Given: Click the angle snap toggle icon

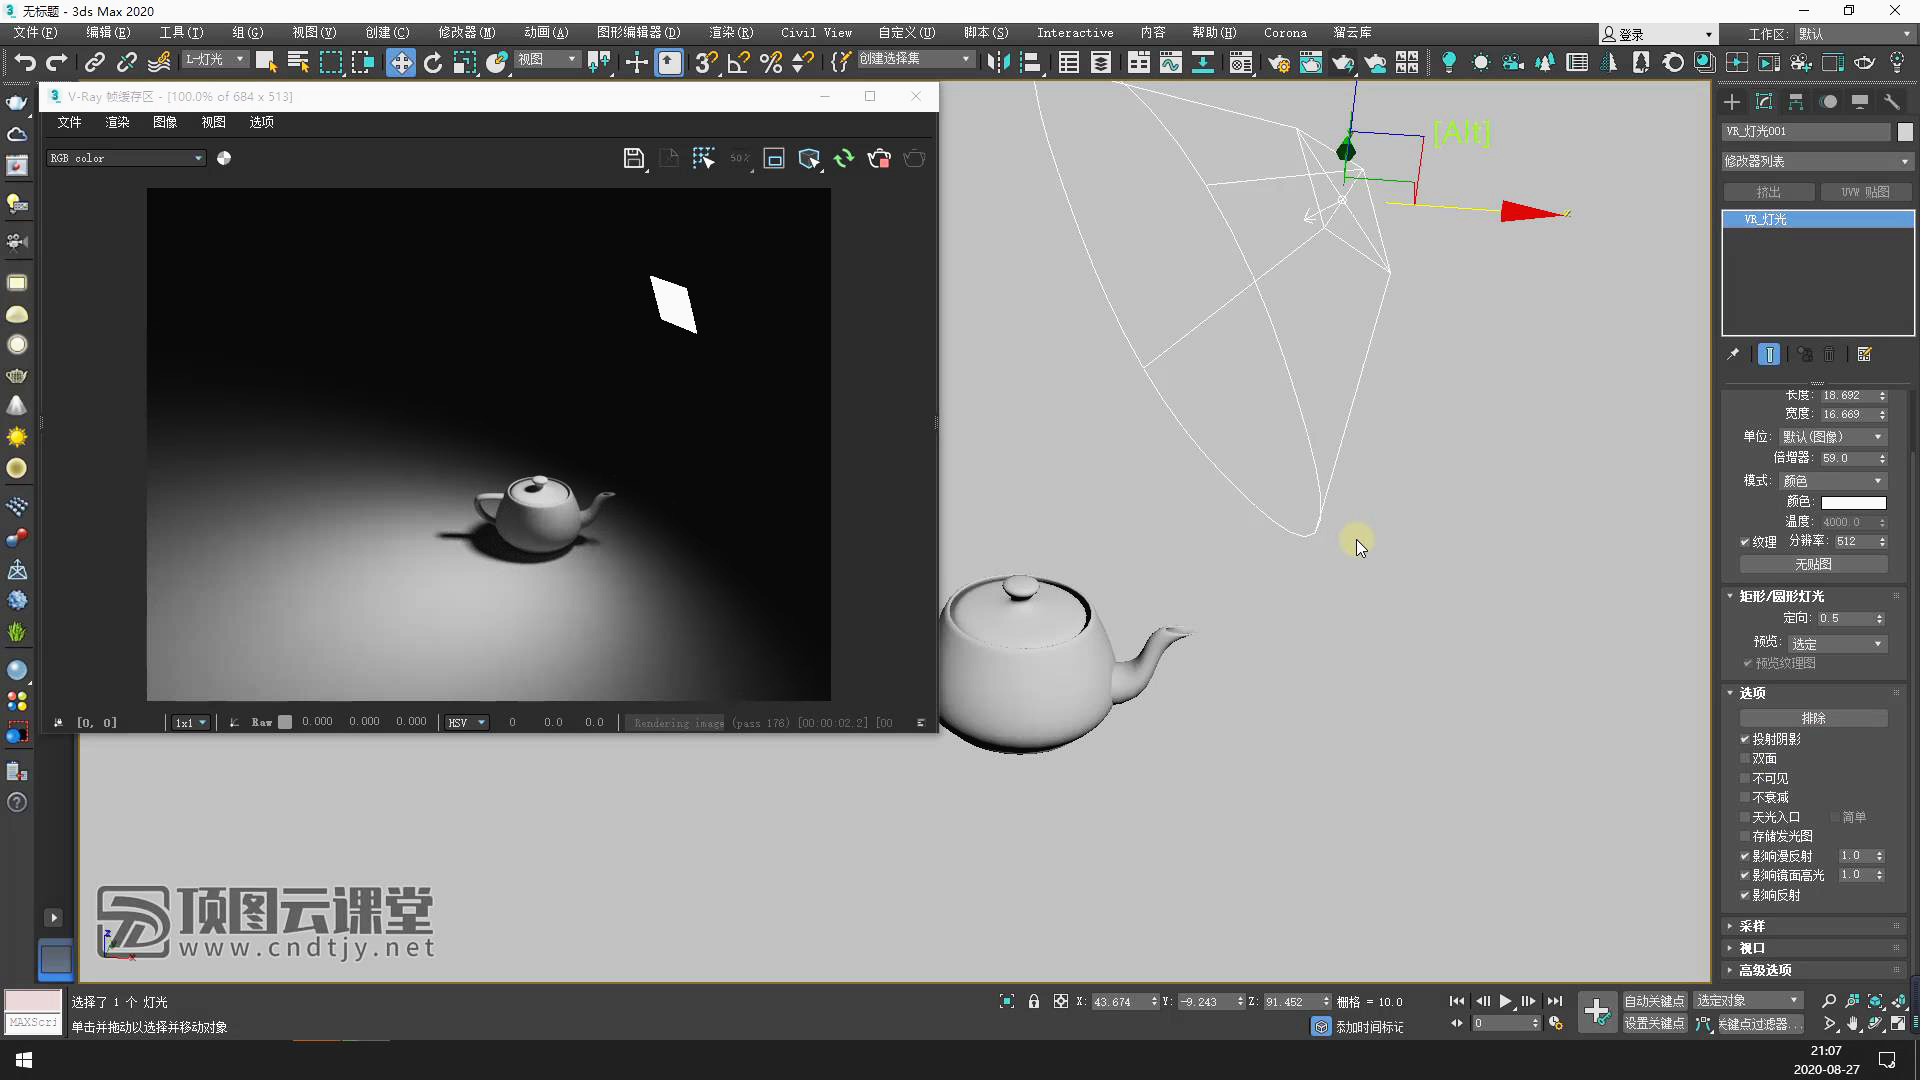Looking at the screenshot, I should point(738,62).
